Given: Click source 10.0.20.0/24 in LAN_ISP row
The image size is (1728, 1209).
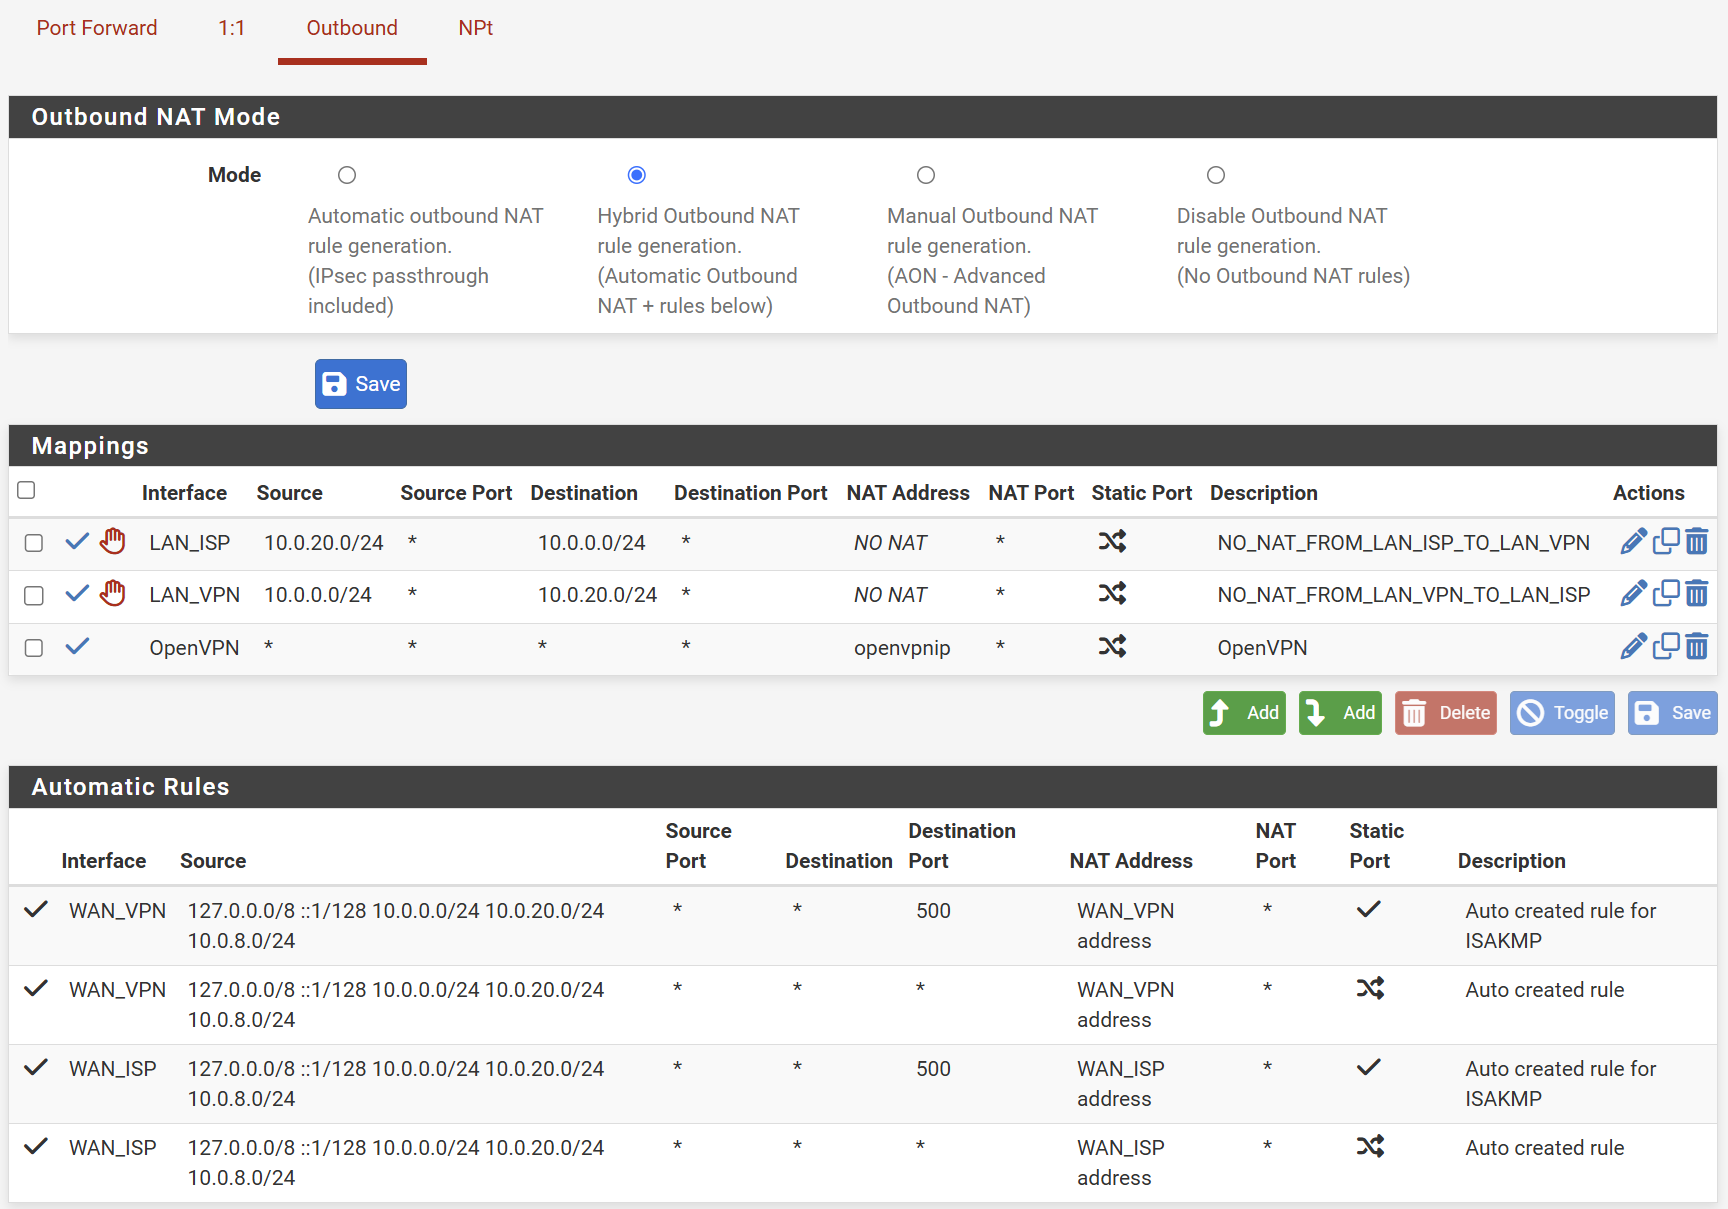Looking at the screenshot, I should [x=324, y=543].
